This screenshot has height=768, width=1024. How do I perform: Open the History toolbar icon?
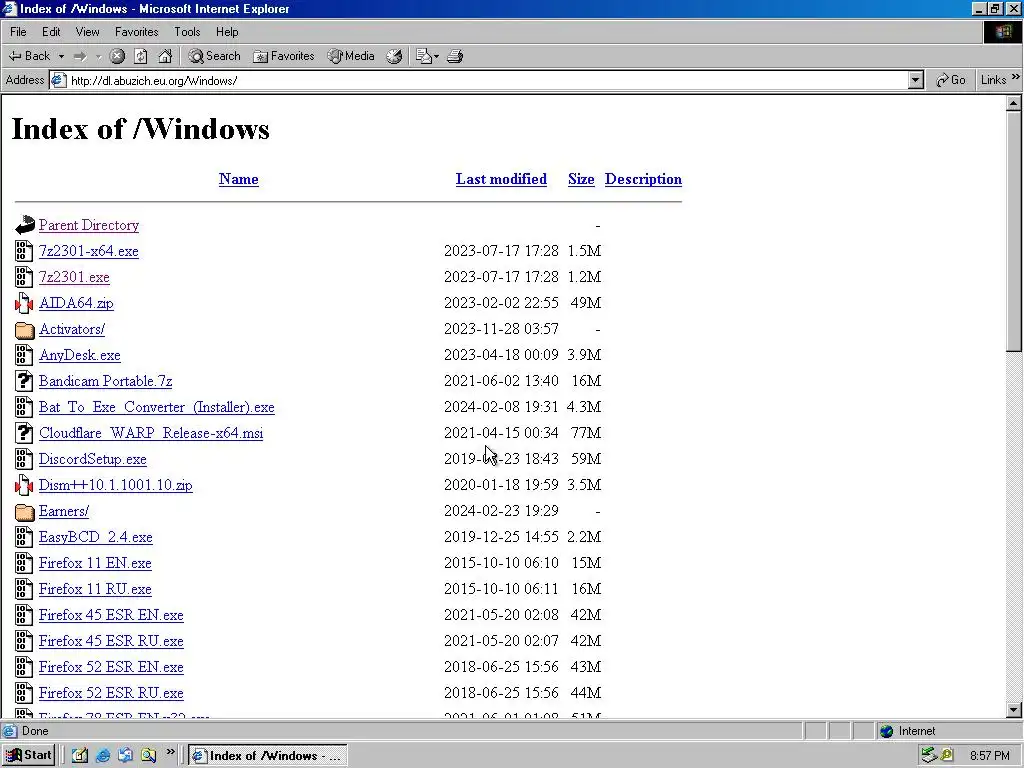point(394,56)
